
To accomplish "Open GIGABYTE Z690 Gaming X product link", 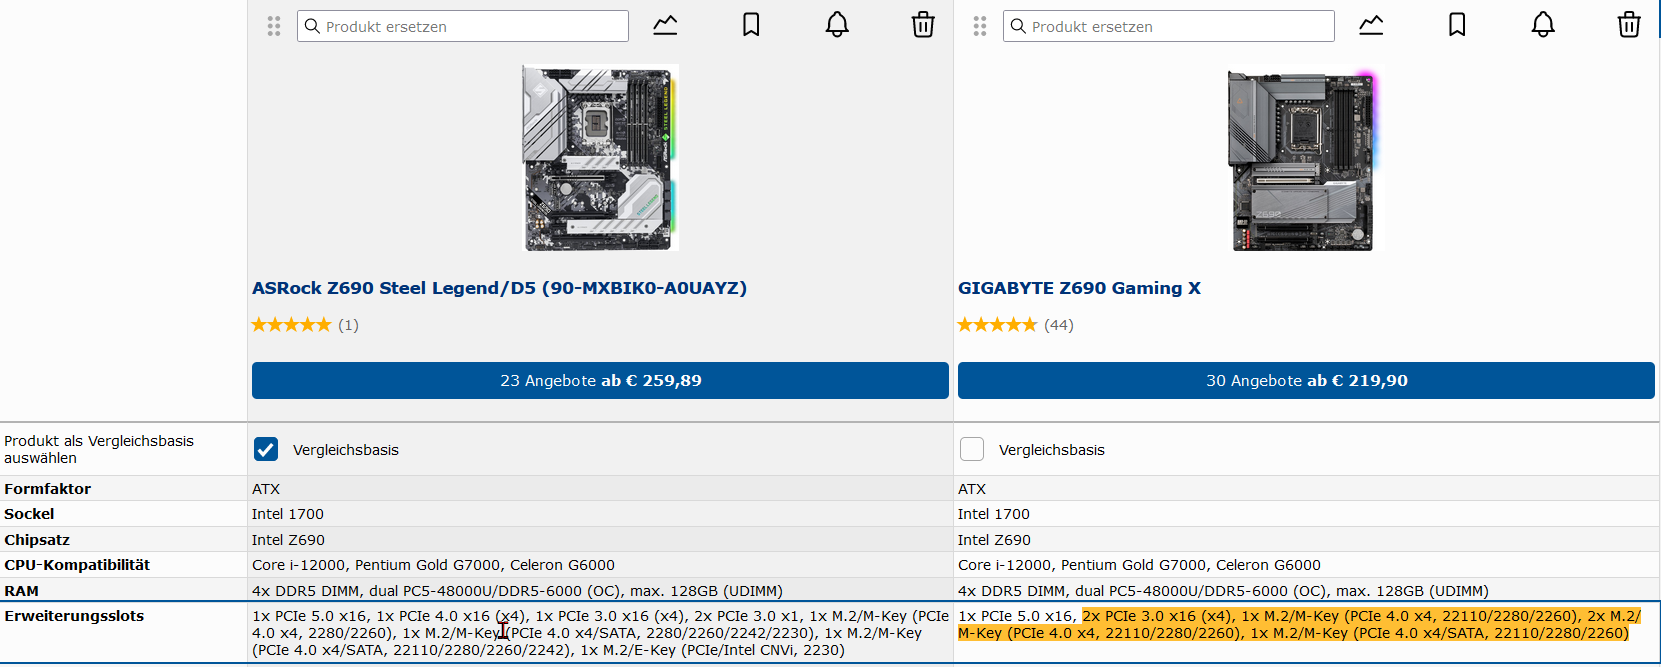I will click(x=1079, y=288).
